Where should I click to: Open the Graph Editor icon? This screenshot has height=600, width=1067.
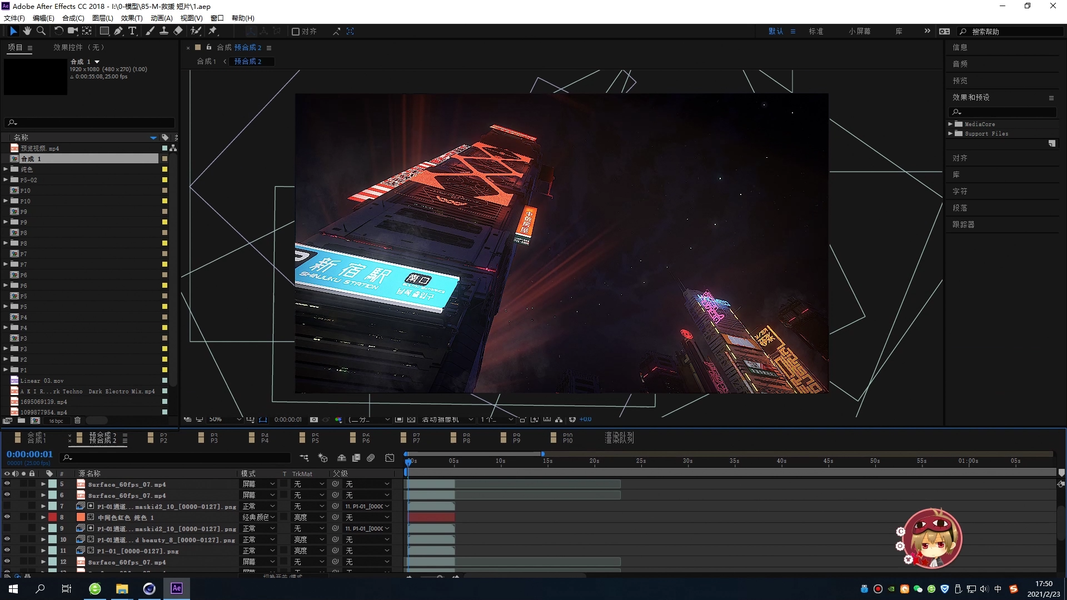tap(389, 458)
